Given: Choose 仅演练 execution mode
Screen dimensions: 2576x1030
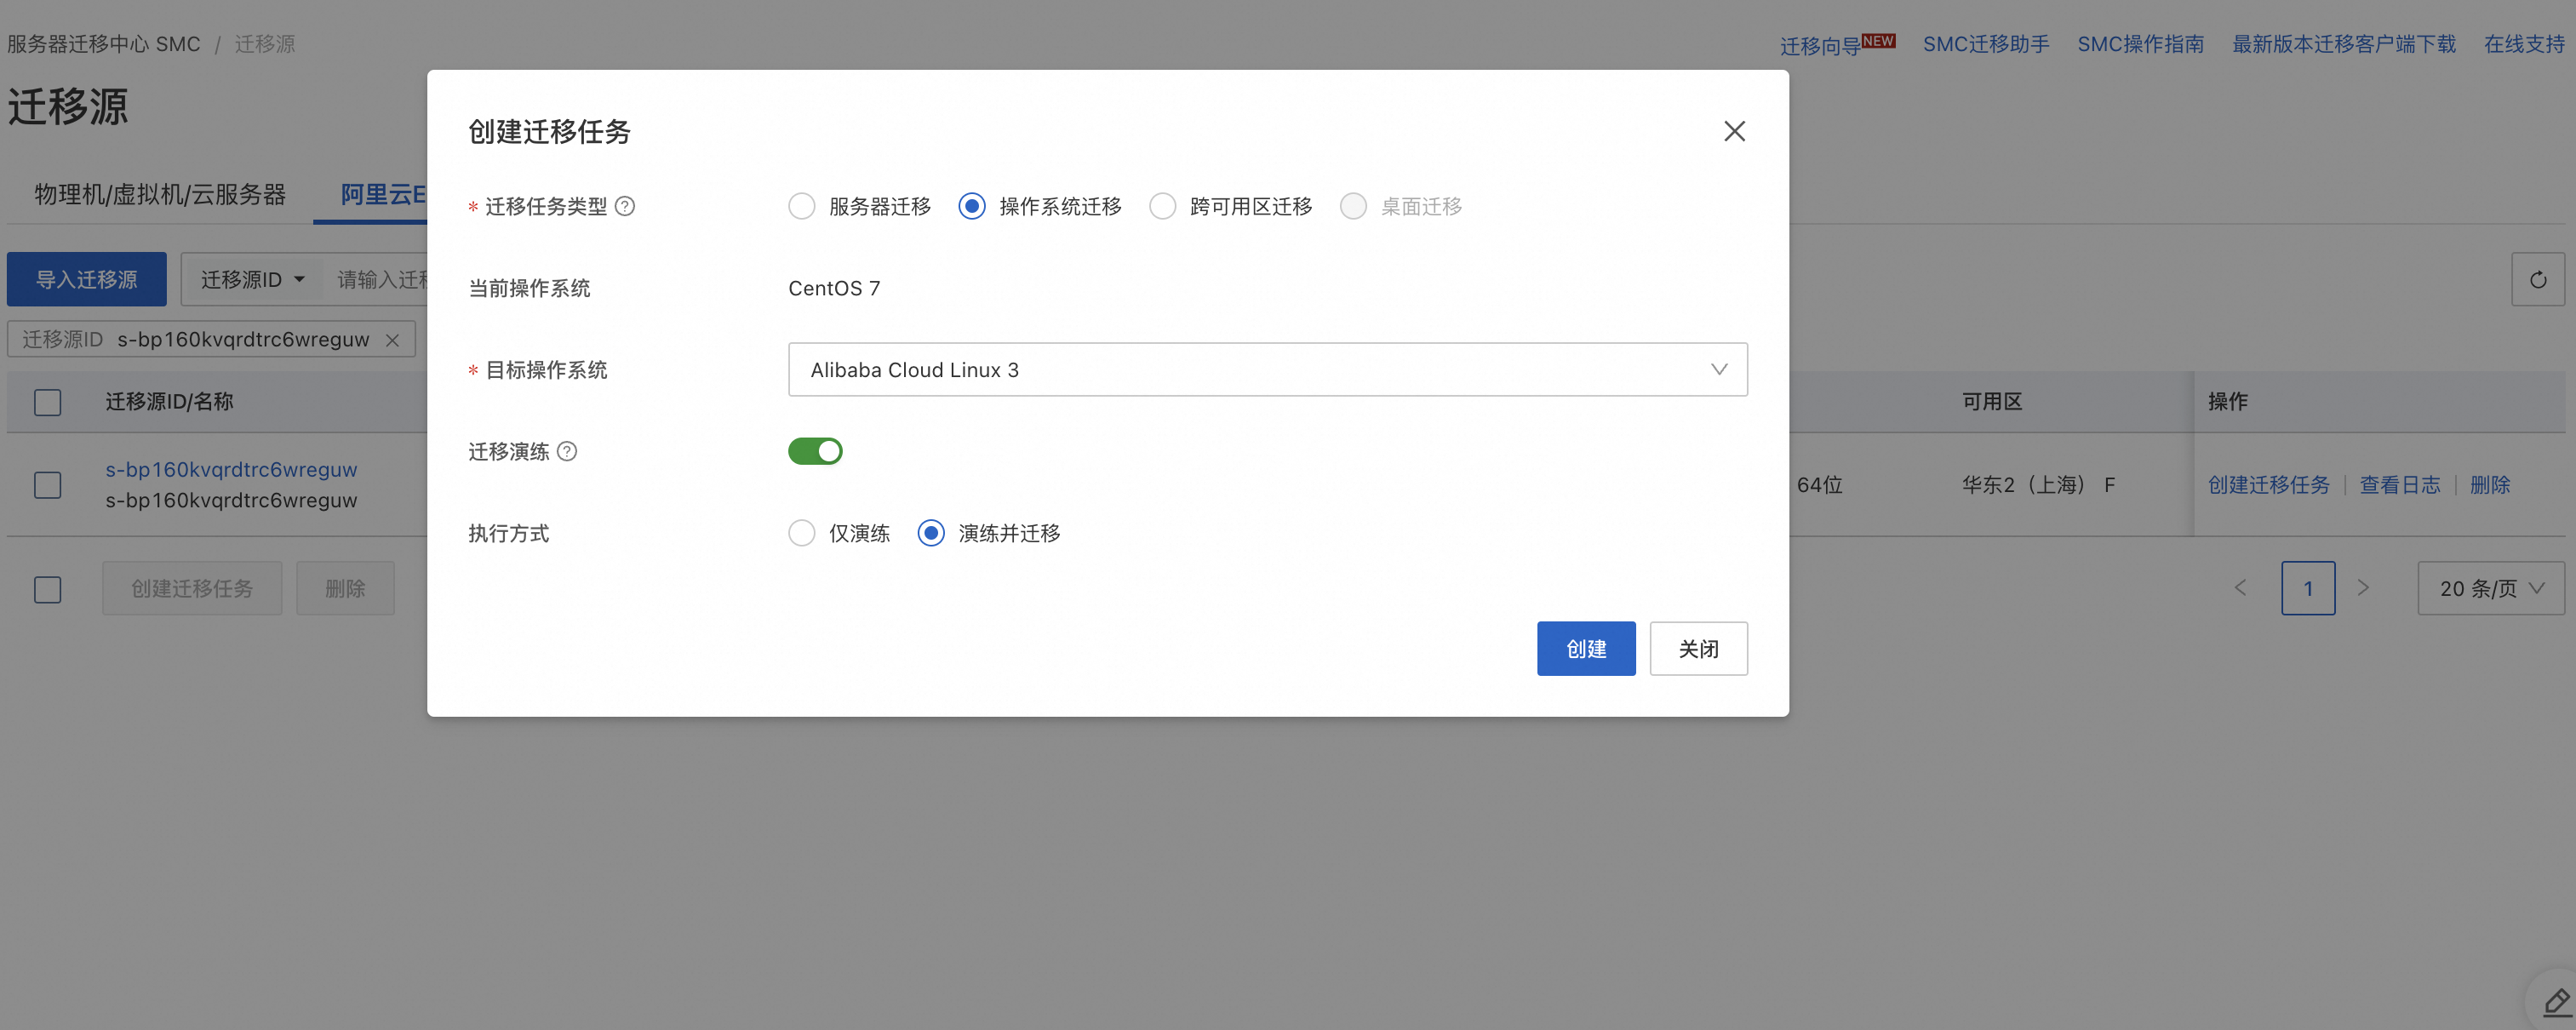Looking at the screenshot, I should pyautogui.click(x=801, y=533).
